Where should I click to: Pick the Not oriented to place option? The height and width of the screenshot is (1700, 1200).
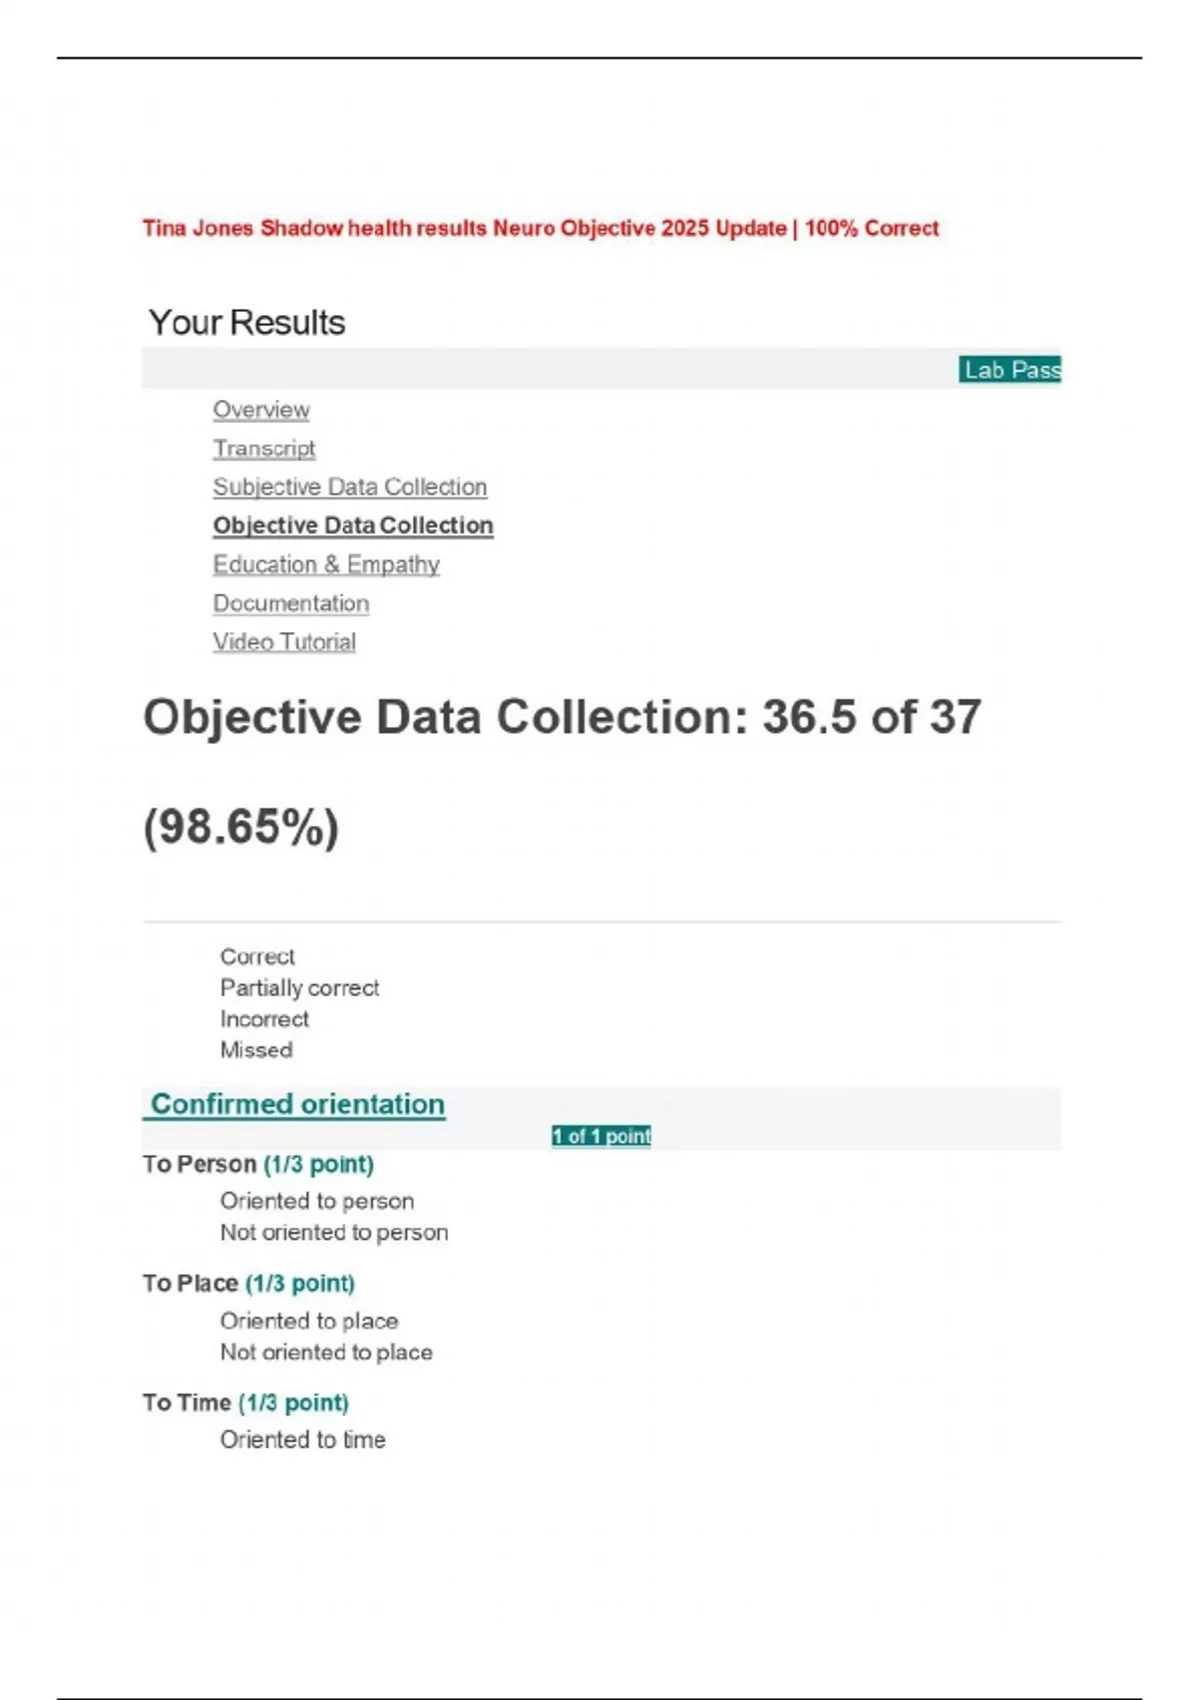click(x=326, y=1352)
